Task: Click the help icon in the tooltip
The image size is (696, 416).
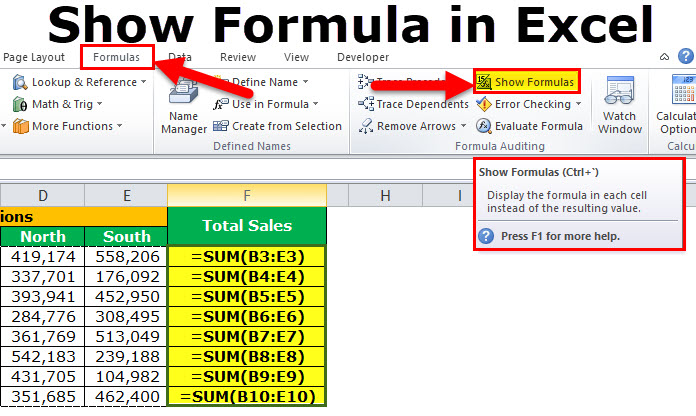Action: [486, 236]
